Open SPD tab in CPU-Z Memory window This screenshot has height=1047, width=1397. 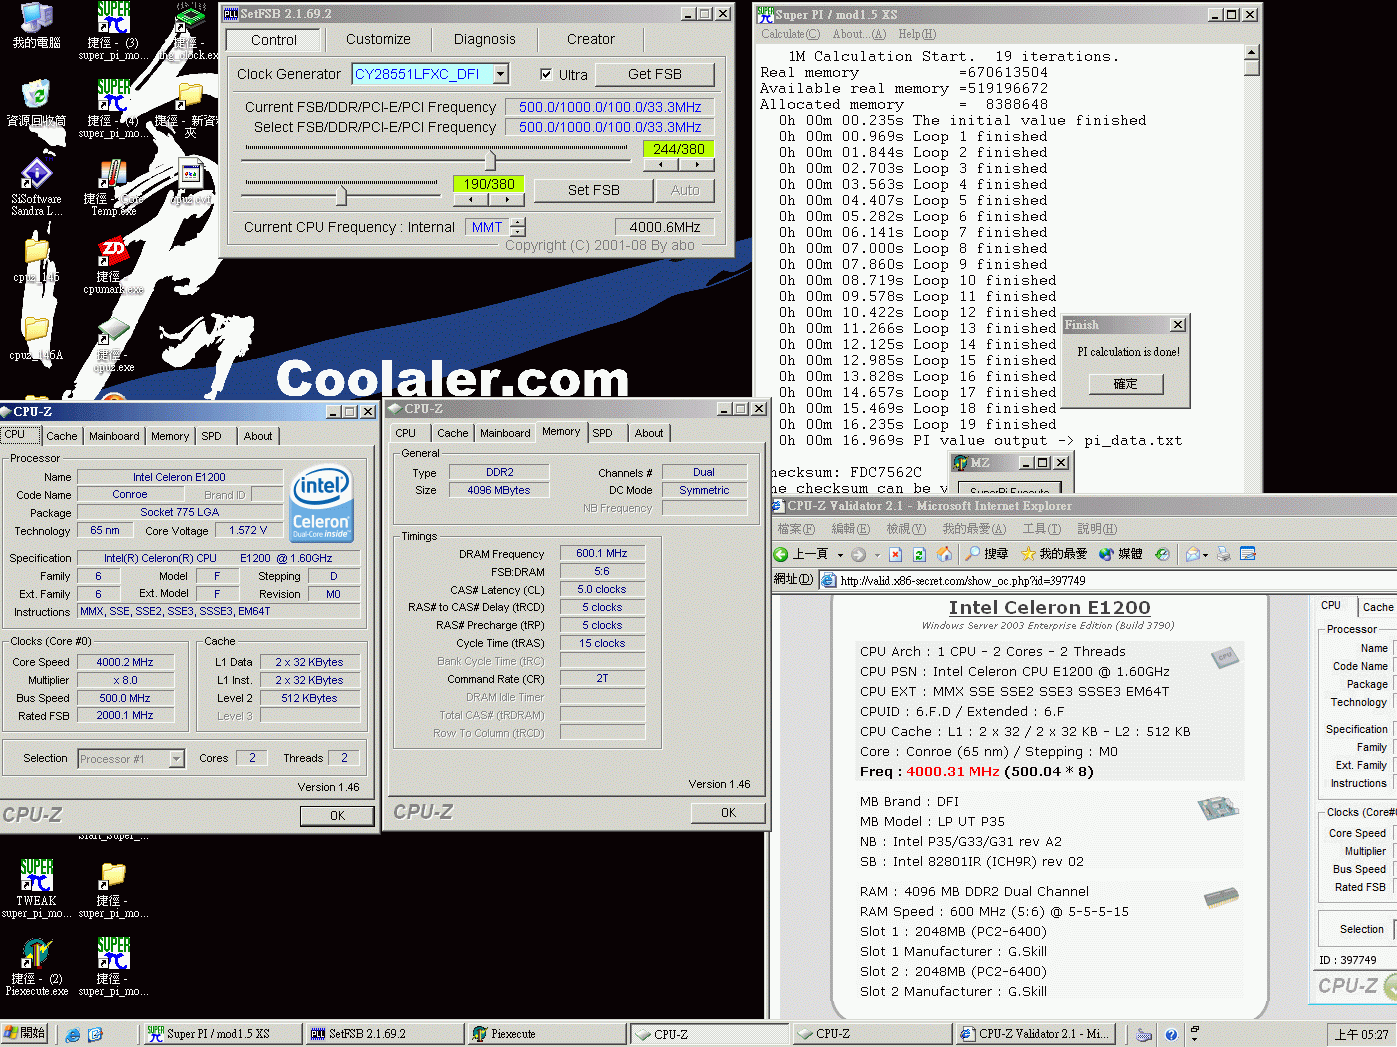[x=602, y=433]
